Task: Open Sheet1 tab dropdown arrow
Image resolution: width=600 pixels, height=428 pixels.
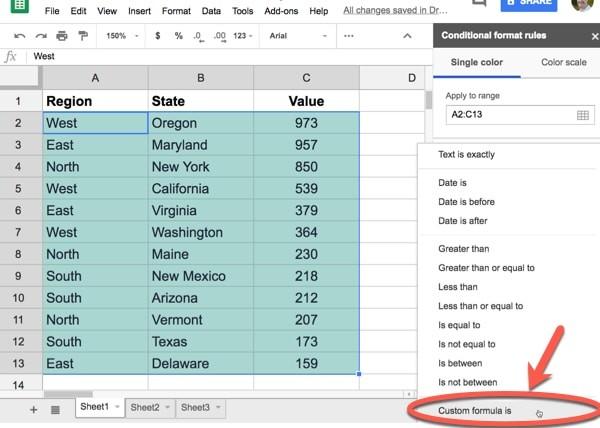Action: click(117, 407)
